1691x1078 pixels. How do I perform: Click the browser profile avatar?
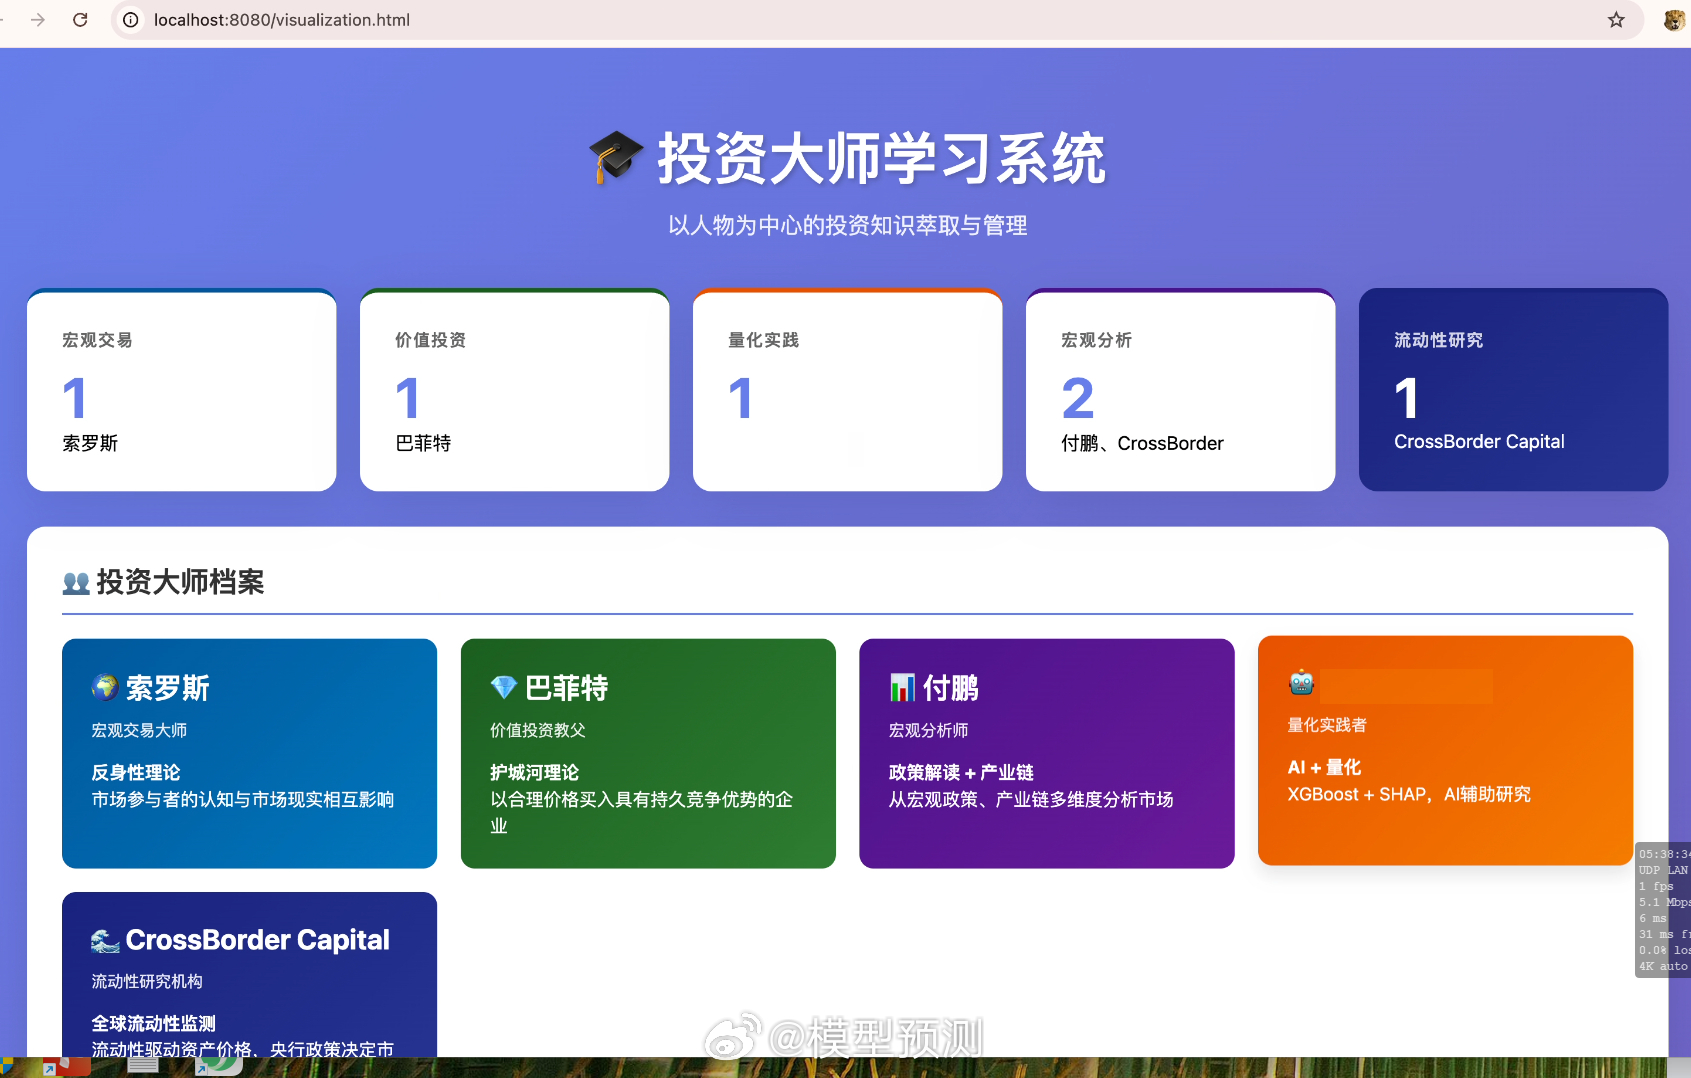coord(1673,19)
